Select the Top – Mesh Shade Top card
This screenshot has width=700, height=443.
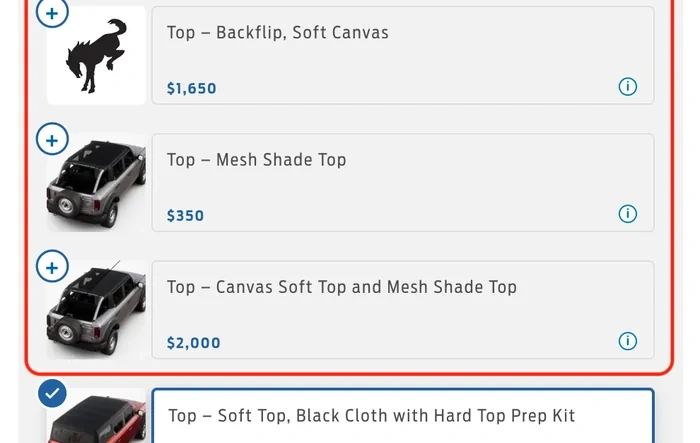(x=403, y=182)
